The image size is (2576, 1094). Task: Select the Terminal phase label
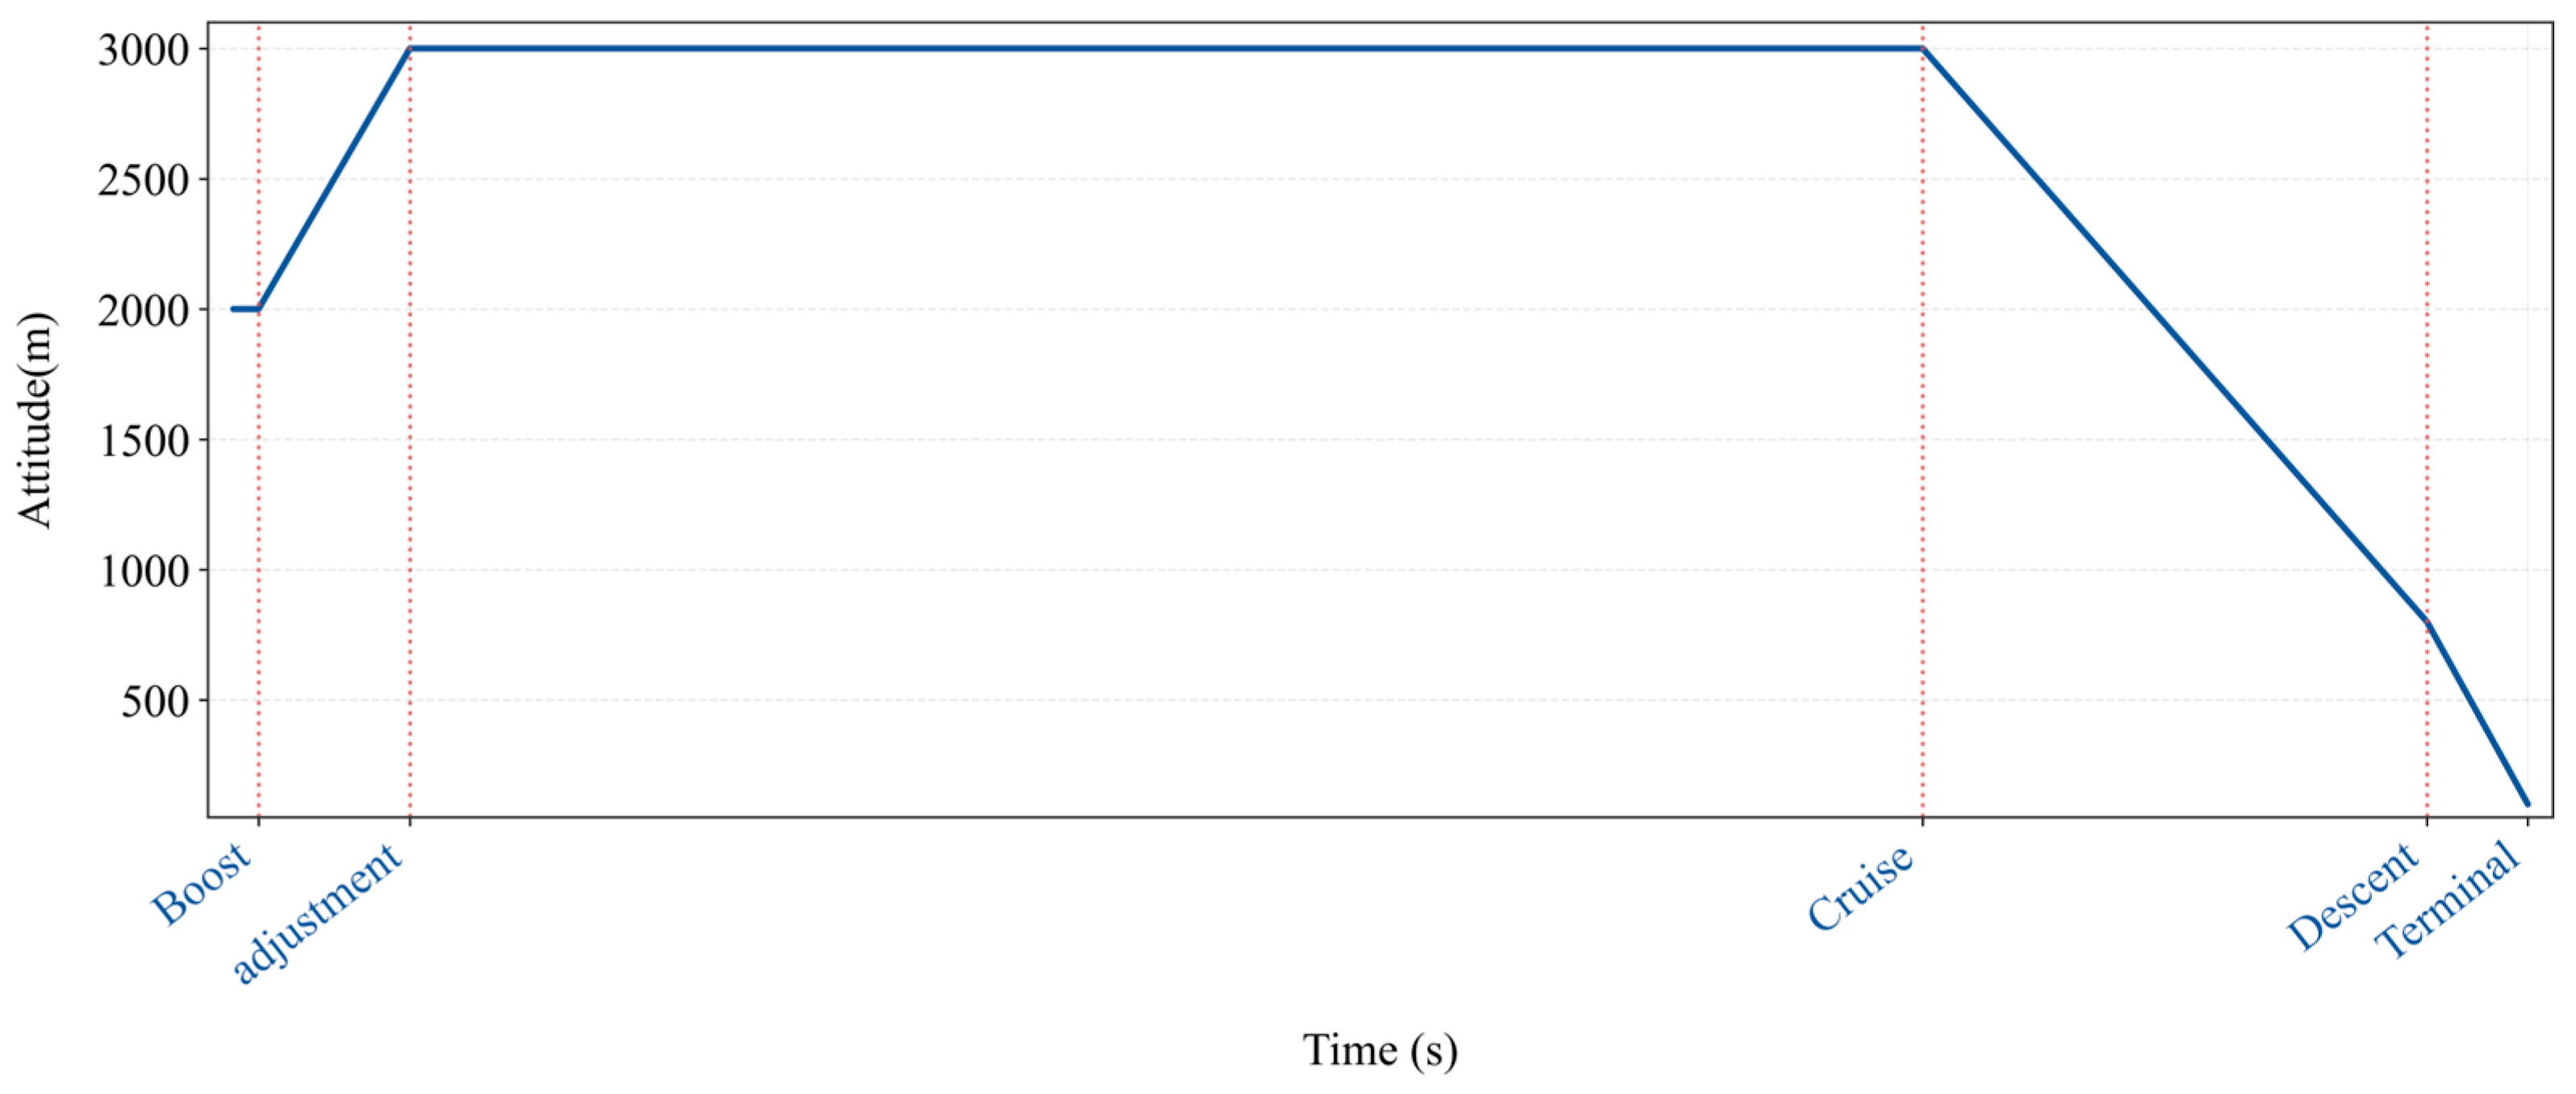point(2445,899)
